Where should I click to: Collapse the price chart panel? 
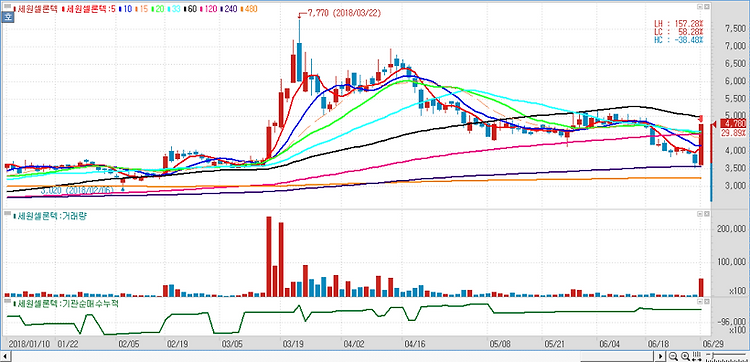tap(699, 8)
